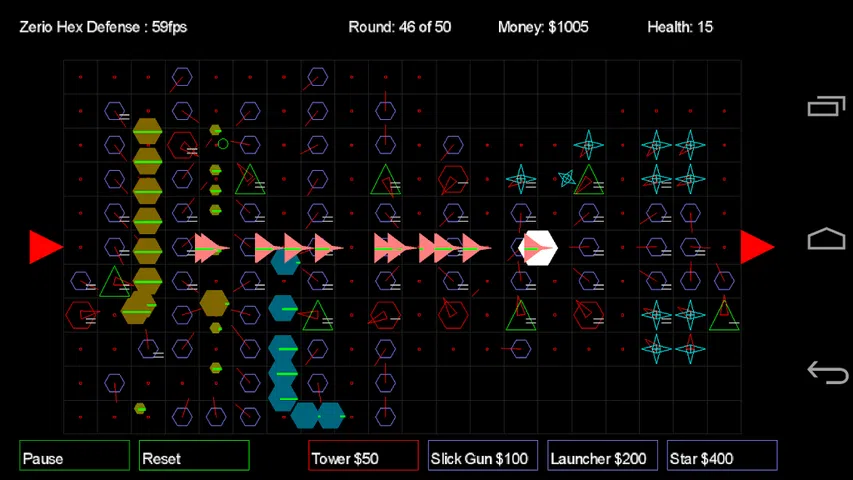Click the red entry arrow on left edge
The height and width of the screenshot is (480, 853).
point(45,247)
